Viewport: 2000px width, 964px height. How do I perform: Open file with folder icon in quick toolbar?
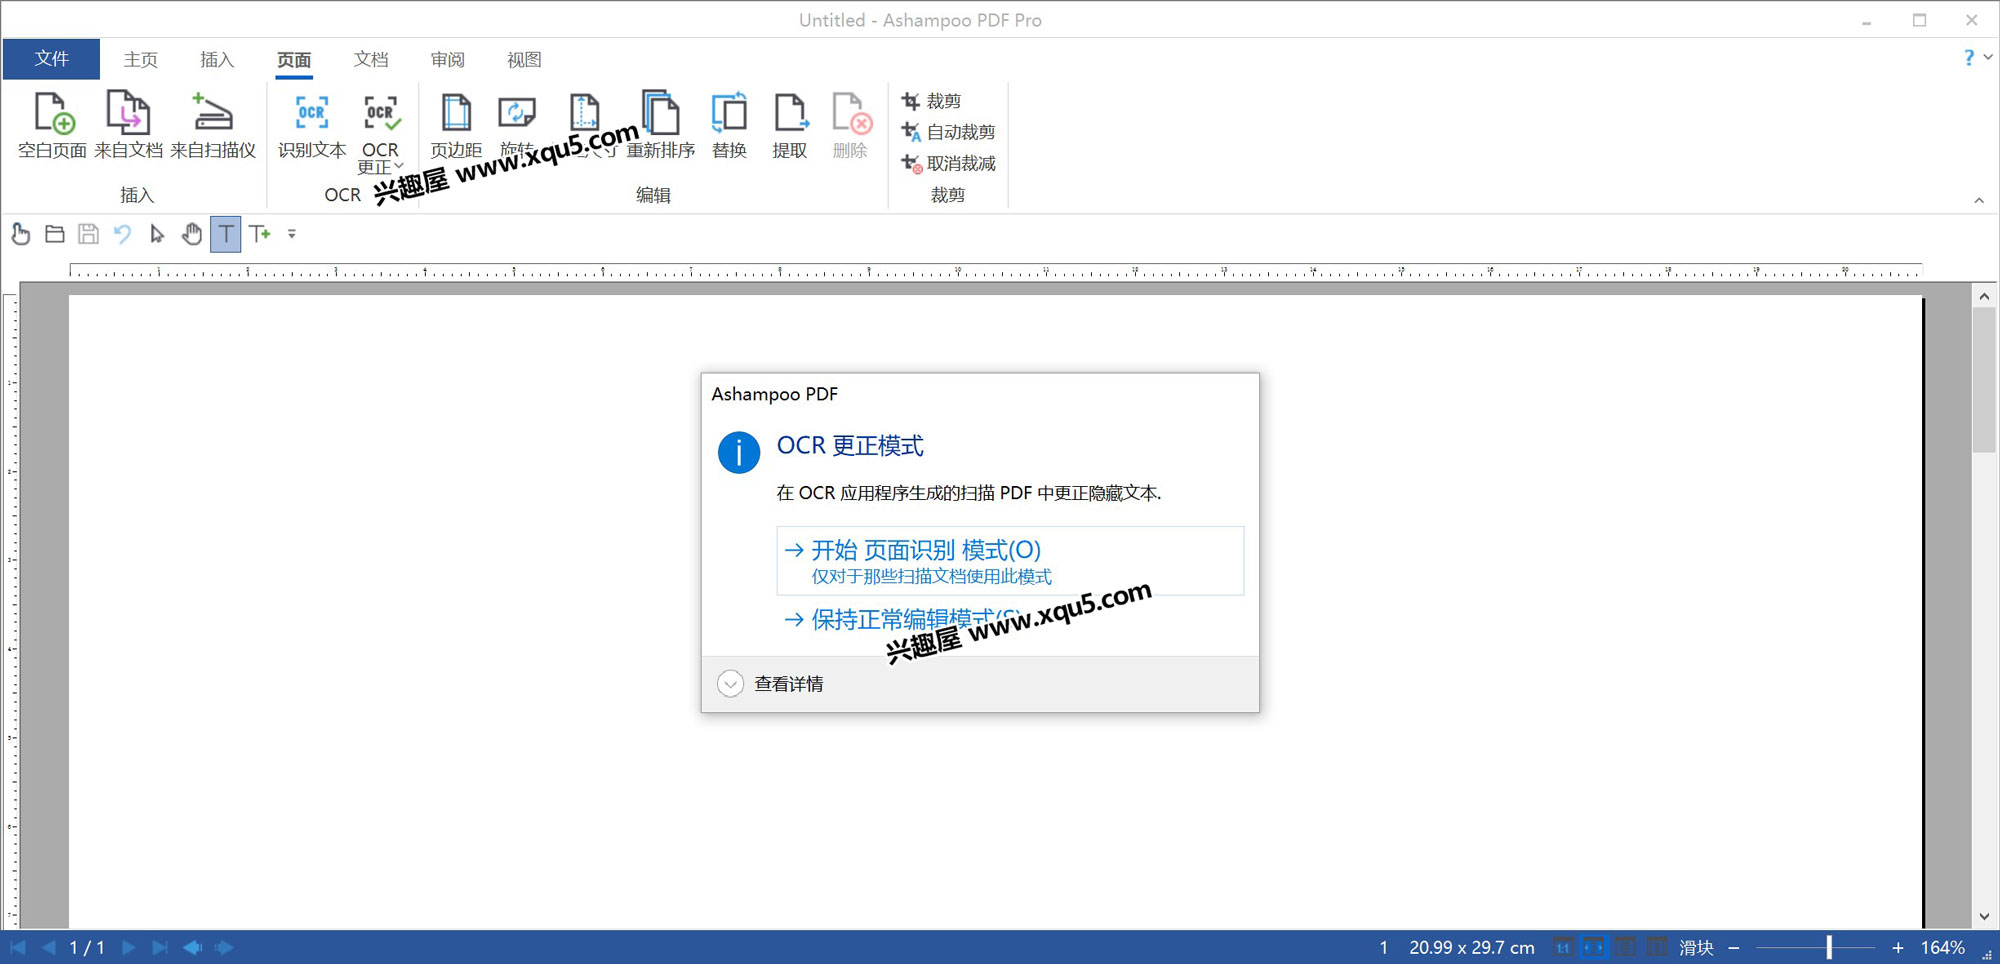[x=55, y=234]
